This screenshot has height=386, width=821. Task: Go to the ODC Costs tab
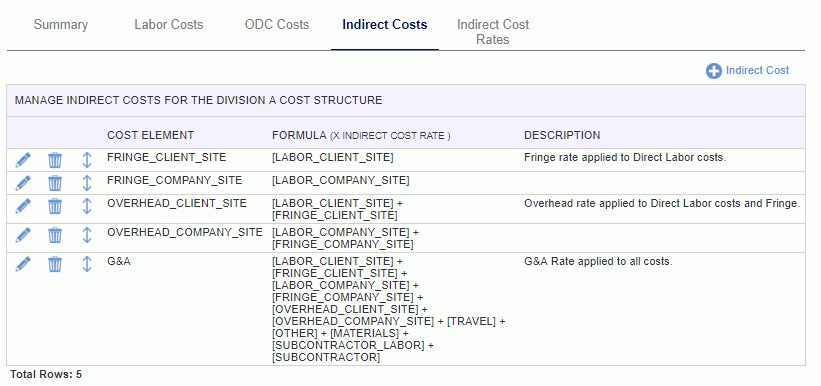(x=277, y=25)
